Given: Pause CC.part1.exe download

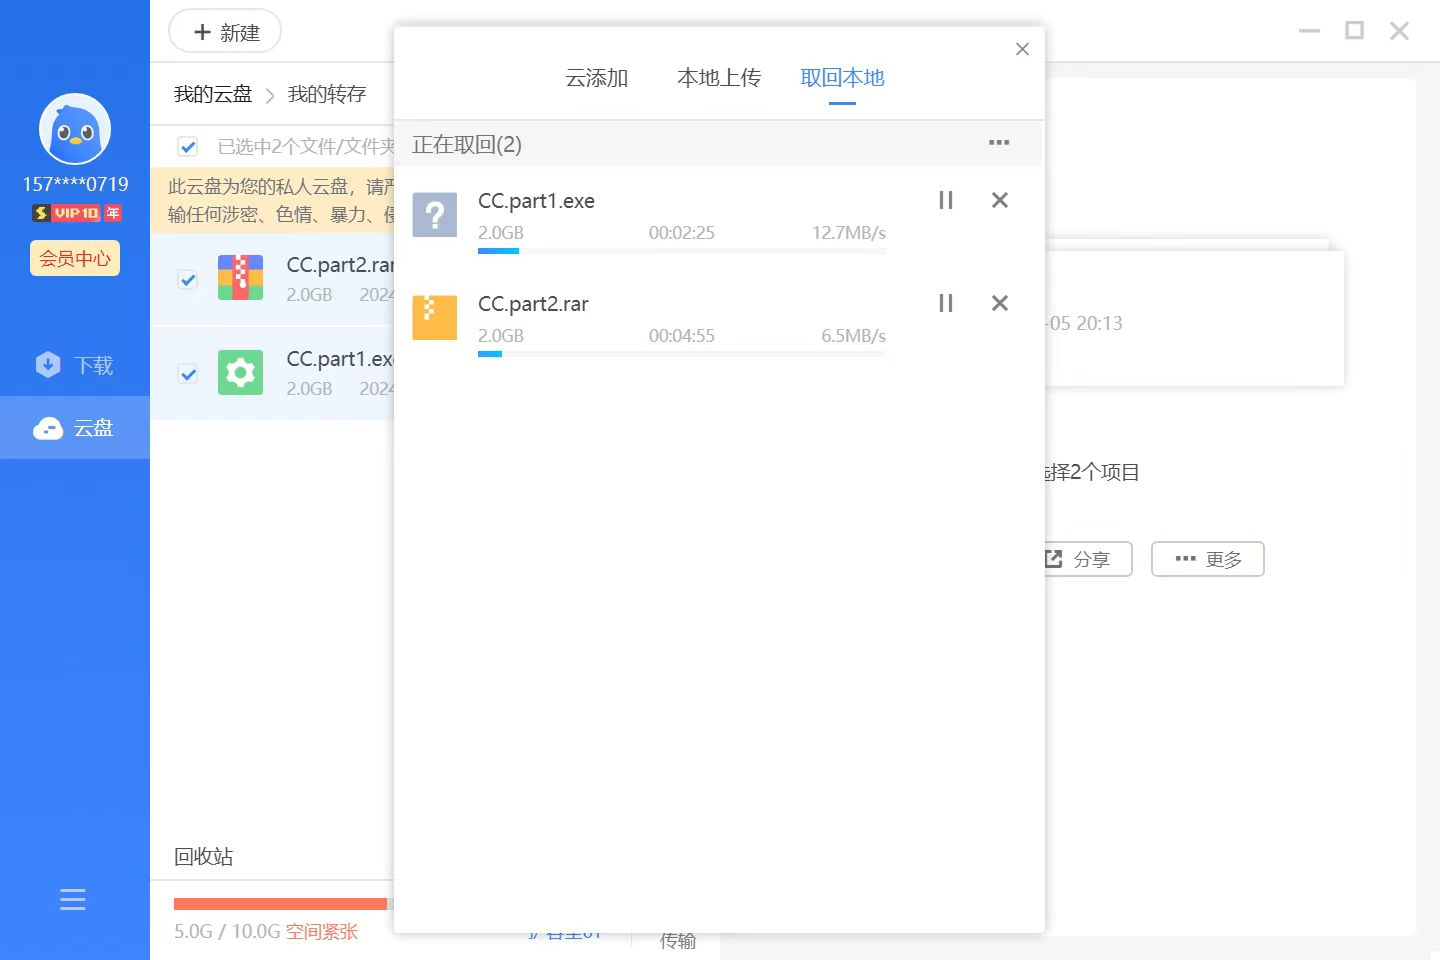Looking at the screenshot, I should [x=946, y=200].
